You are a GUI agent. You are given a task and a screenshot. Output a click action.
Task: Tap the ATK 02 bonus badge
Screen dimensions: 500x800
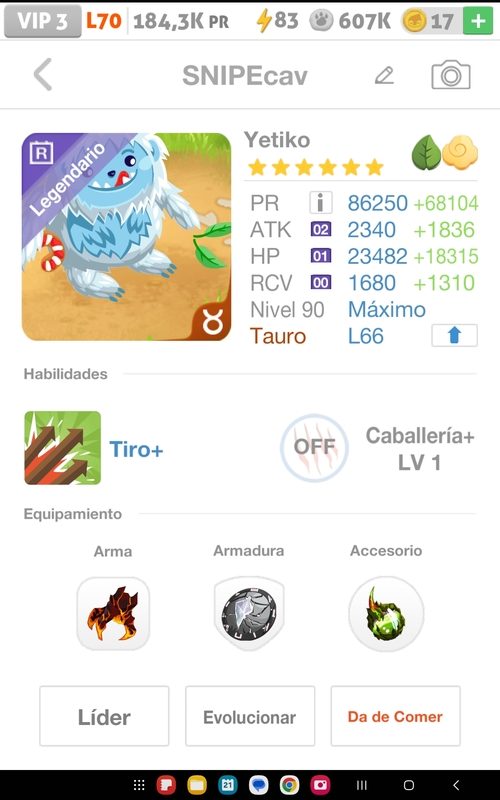[x=320, y=229]
